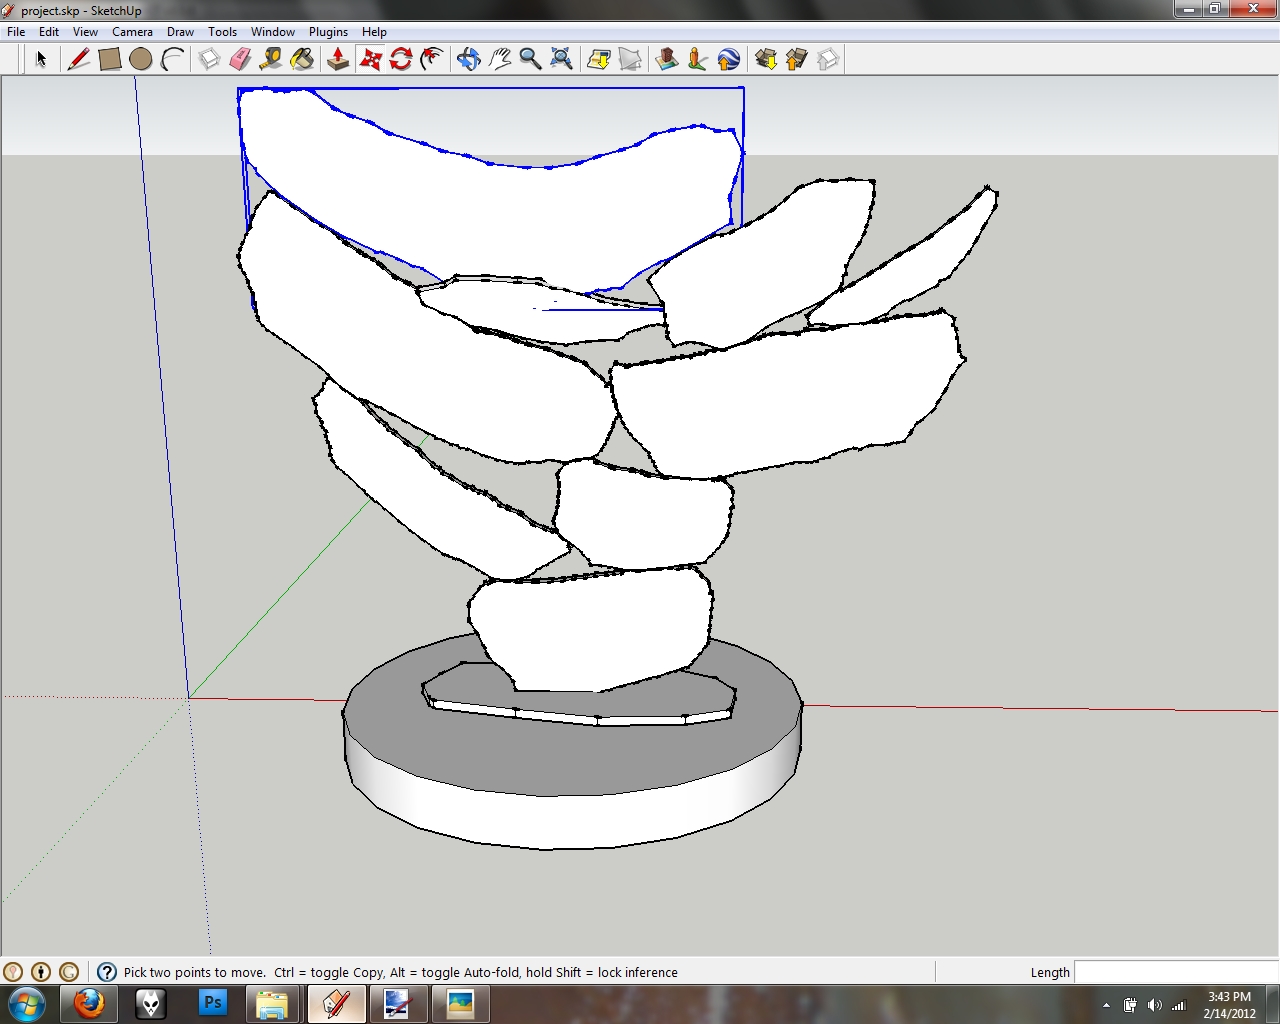Screen dimensions: 1280x1024
Task: Select the arrow Select tool
Action: click(41, 59)
